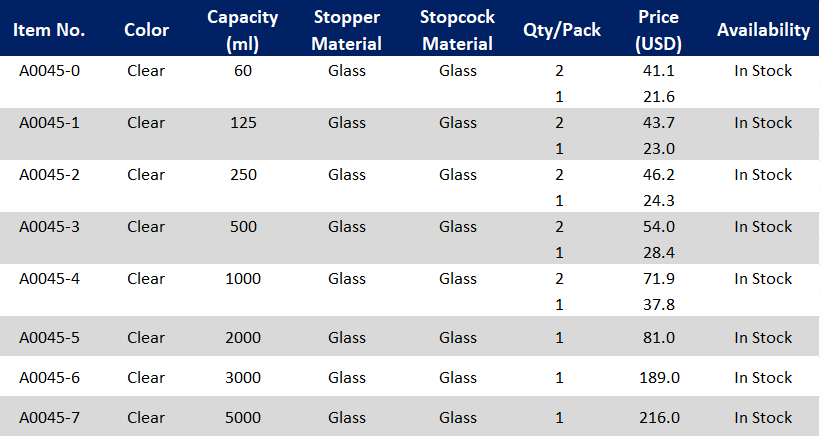Select the Availability column header
Viewport: 820px width, 436px height.
tap(763, 30)
